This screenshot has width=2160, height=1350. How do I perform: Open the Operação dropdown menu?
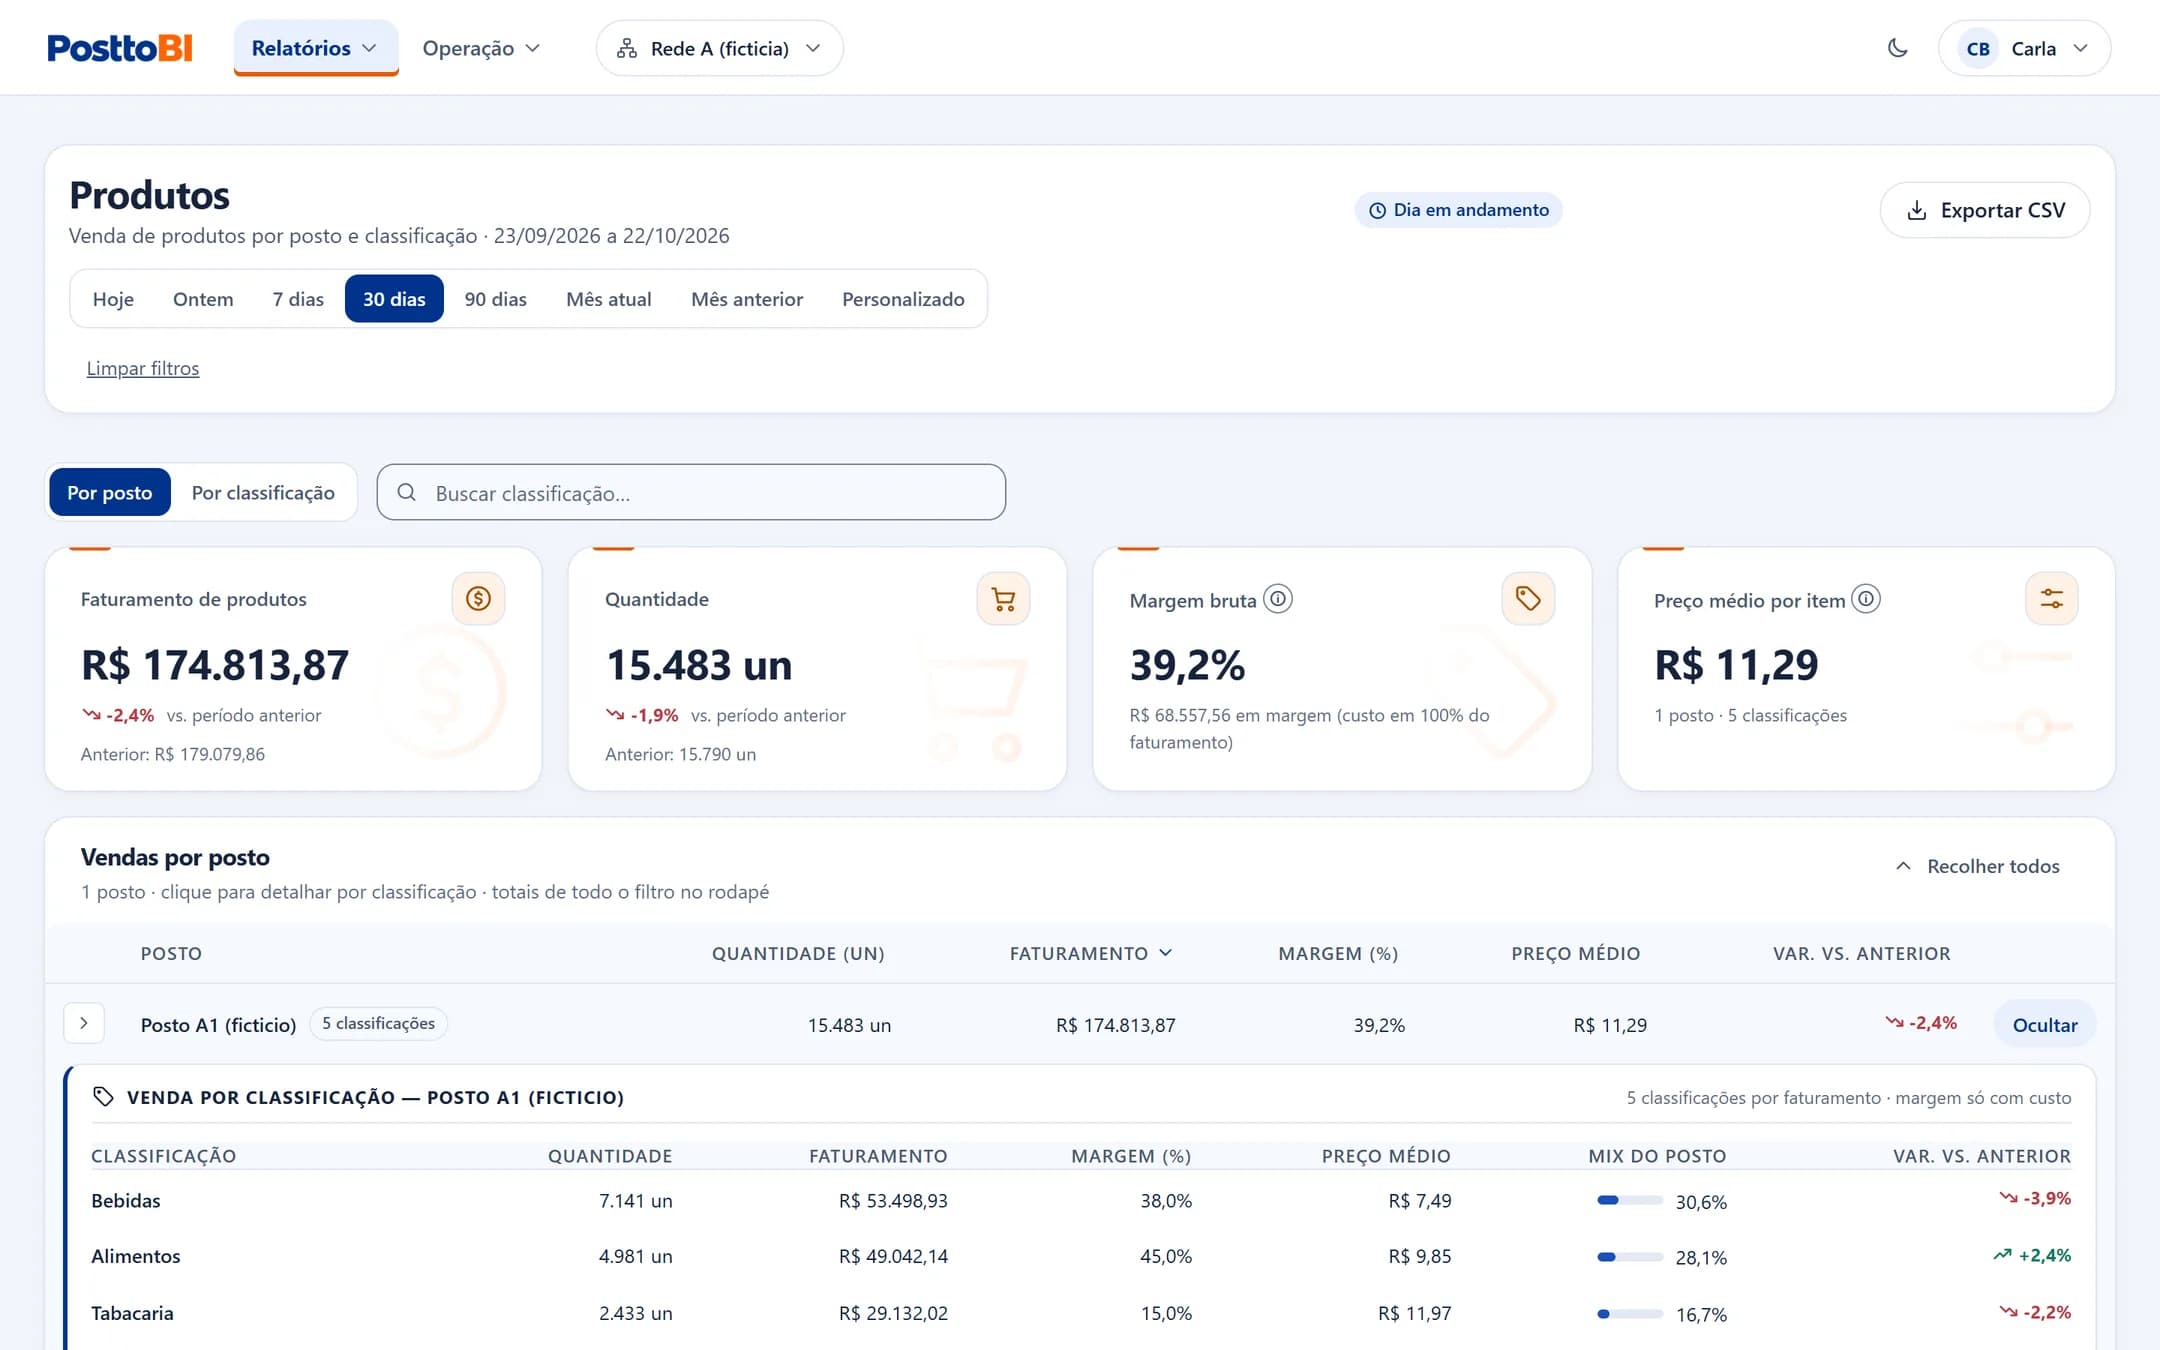481,48
